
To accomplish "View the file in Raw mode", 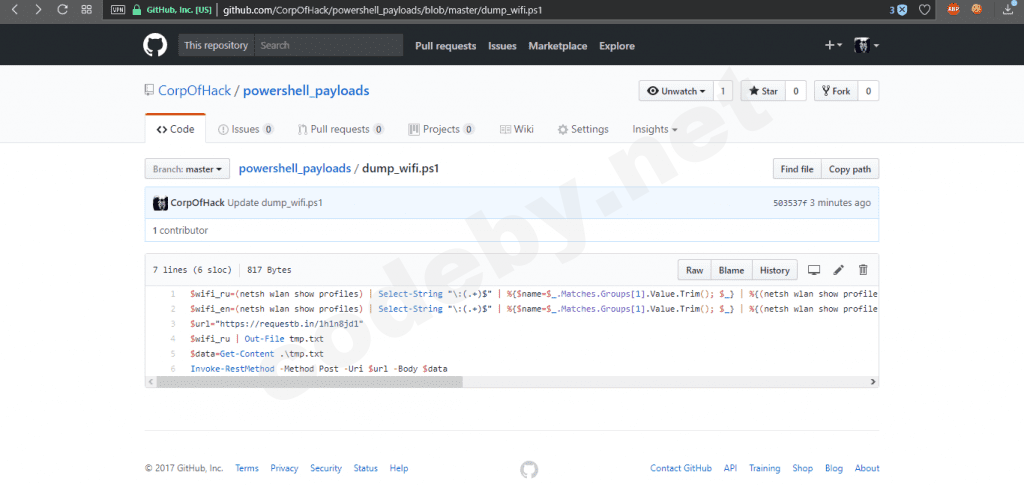I will pyautogui.click(x=694, y=270).
